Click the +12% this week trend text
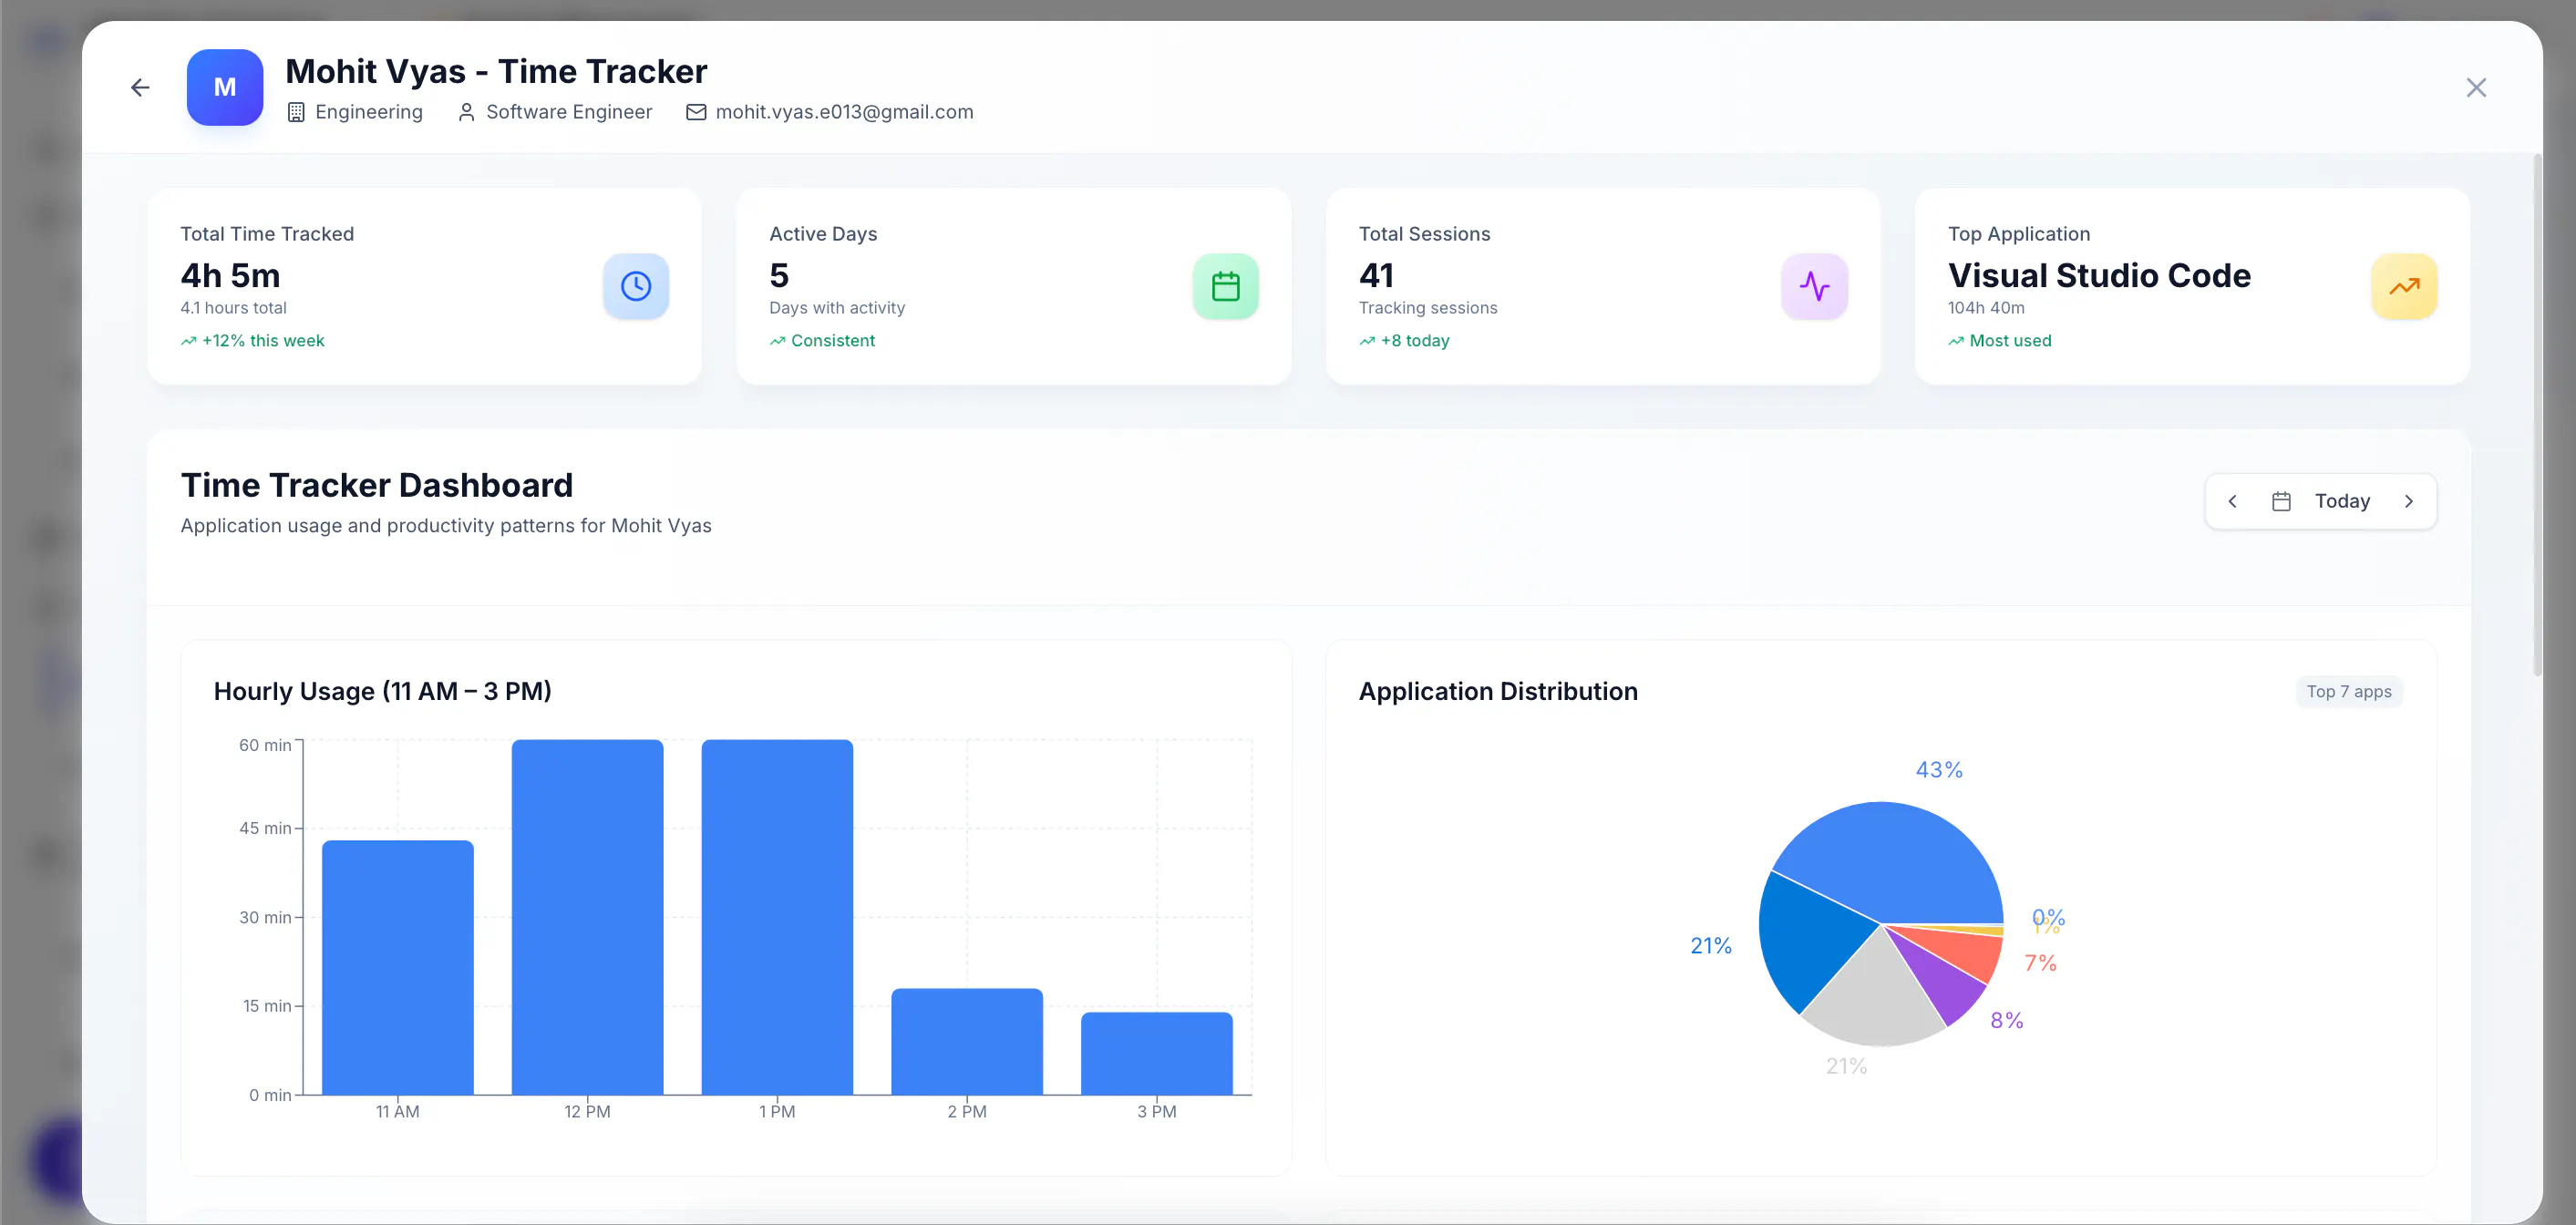 pos(263,340)
